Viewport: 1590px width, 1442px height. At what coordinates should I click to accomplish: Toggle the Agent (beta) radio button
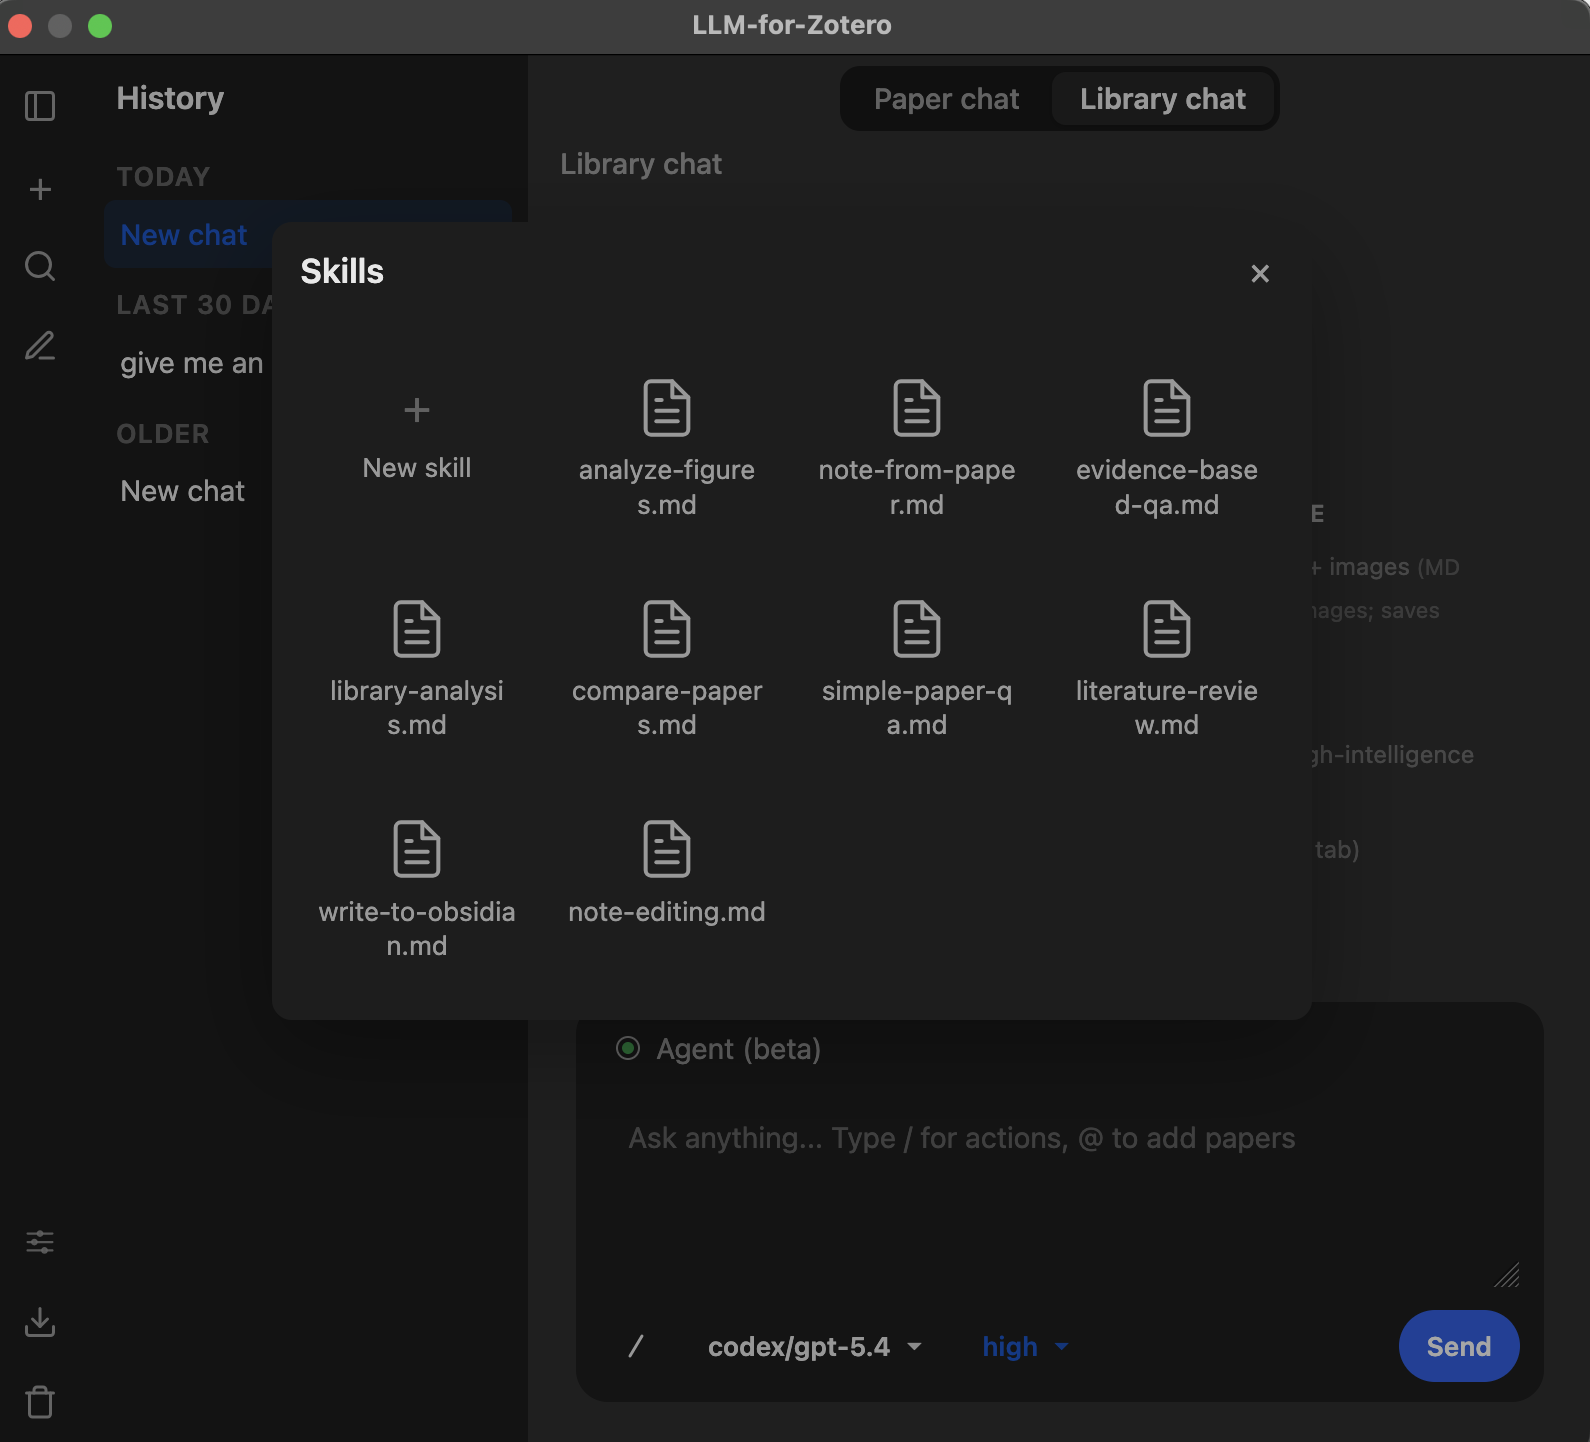click(x=628, y=1048)
